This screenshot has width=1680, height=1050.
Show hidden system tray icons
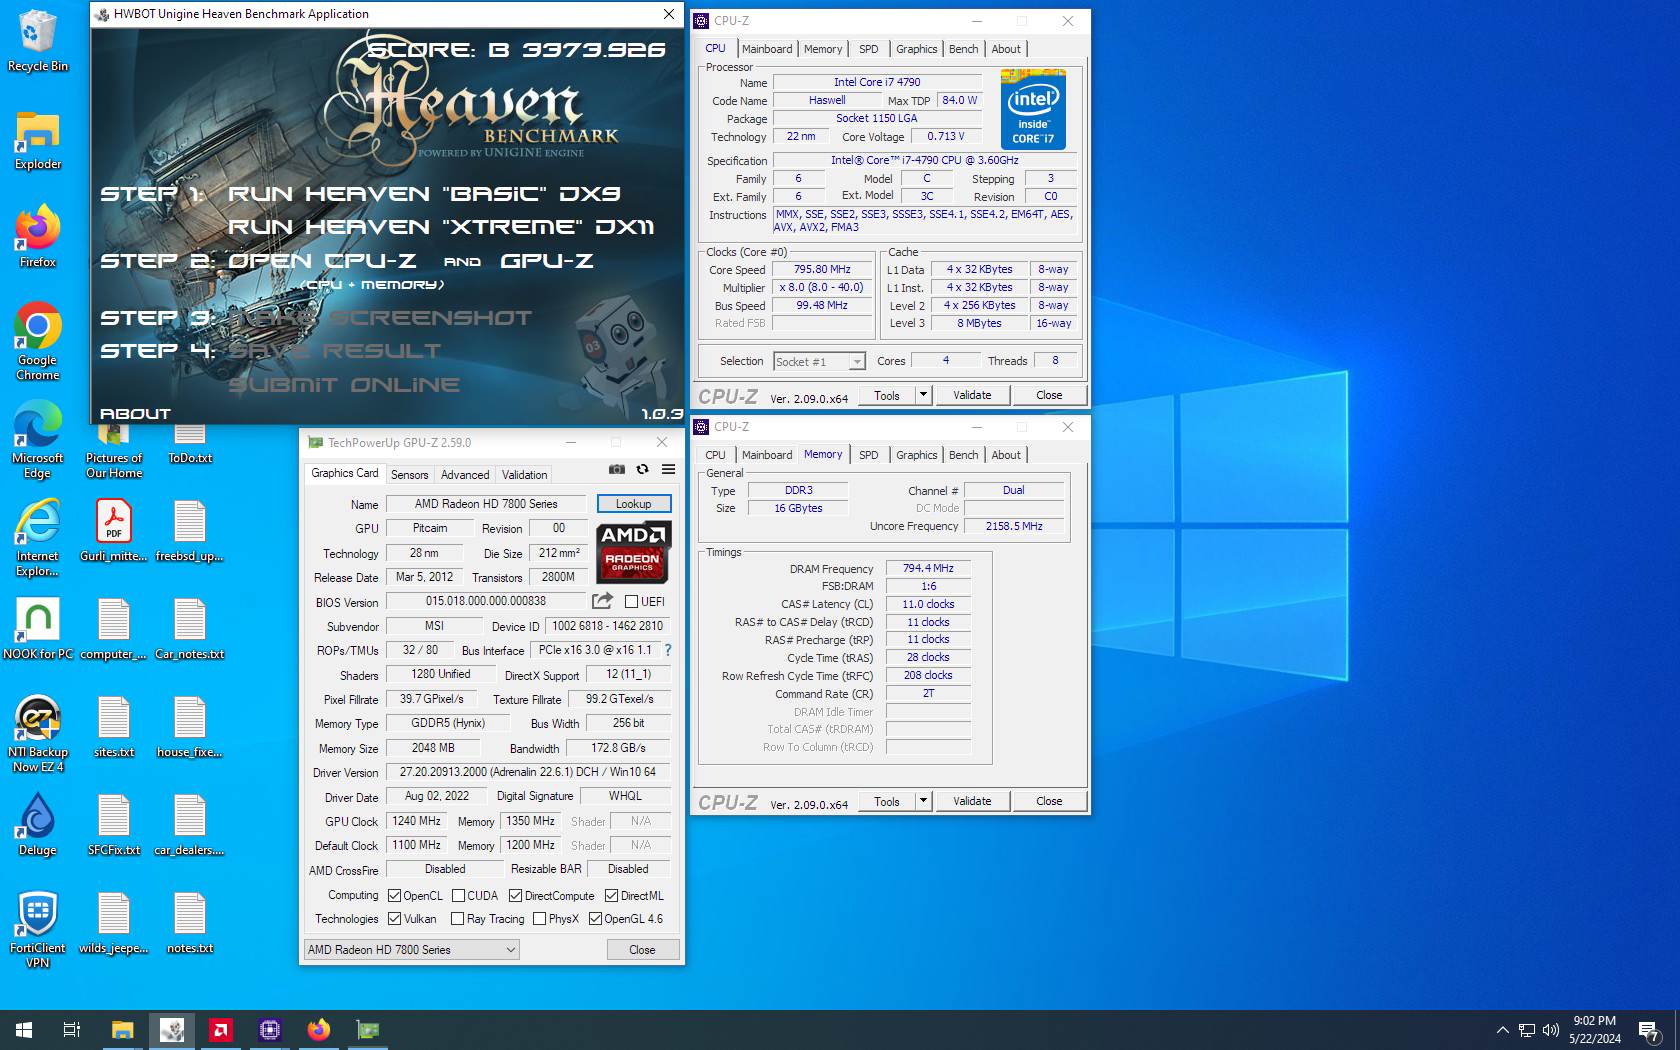[1502, 1030]
